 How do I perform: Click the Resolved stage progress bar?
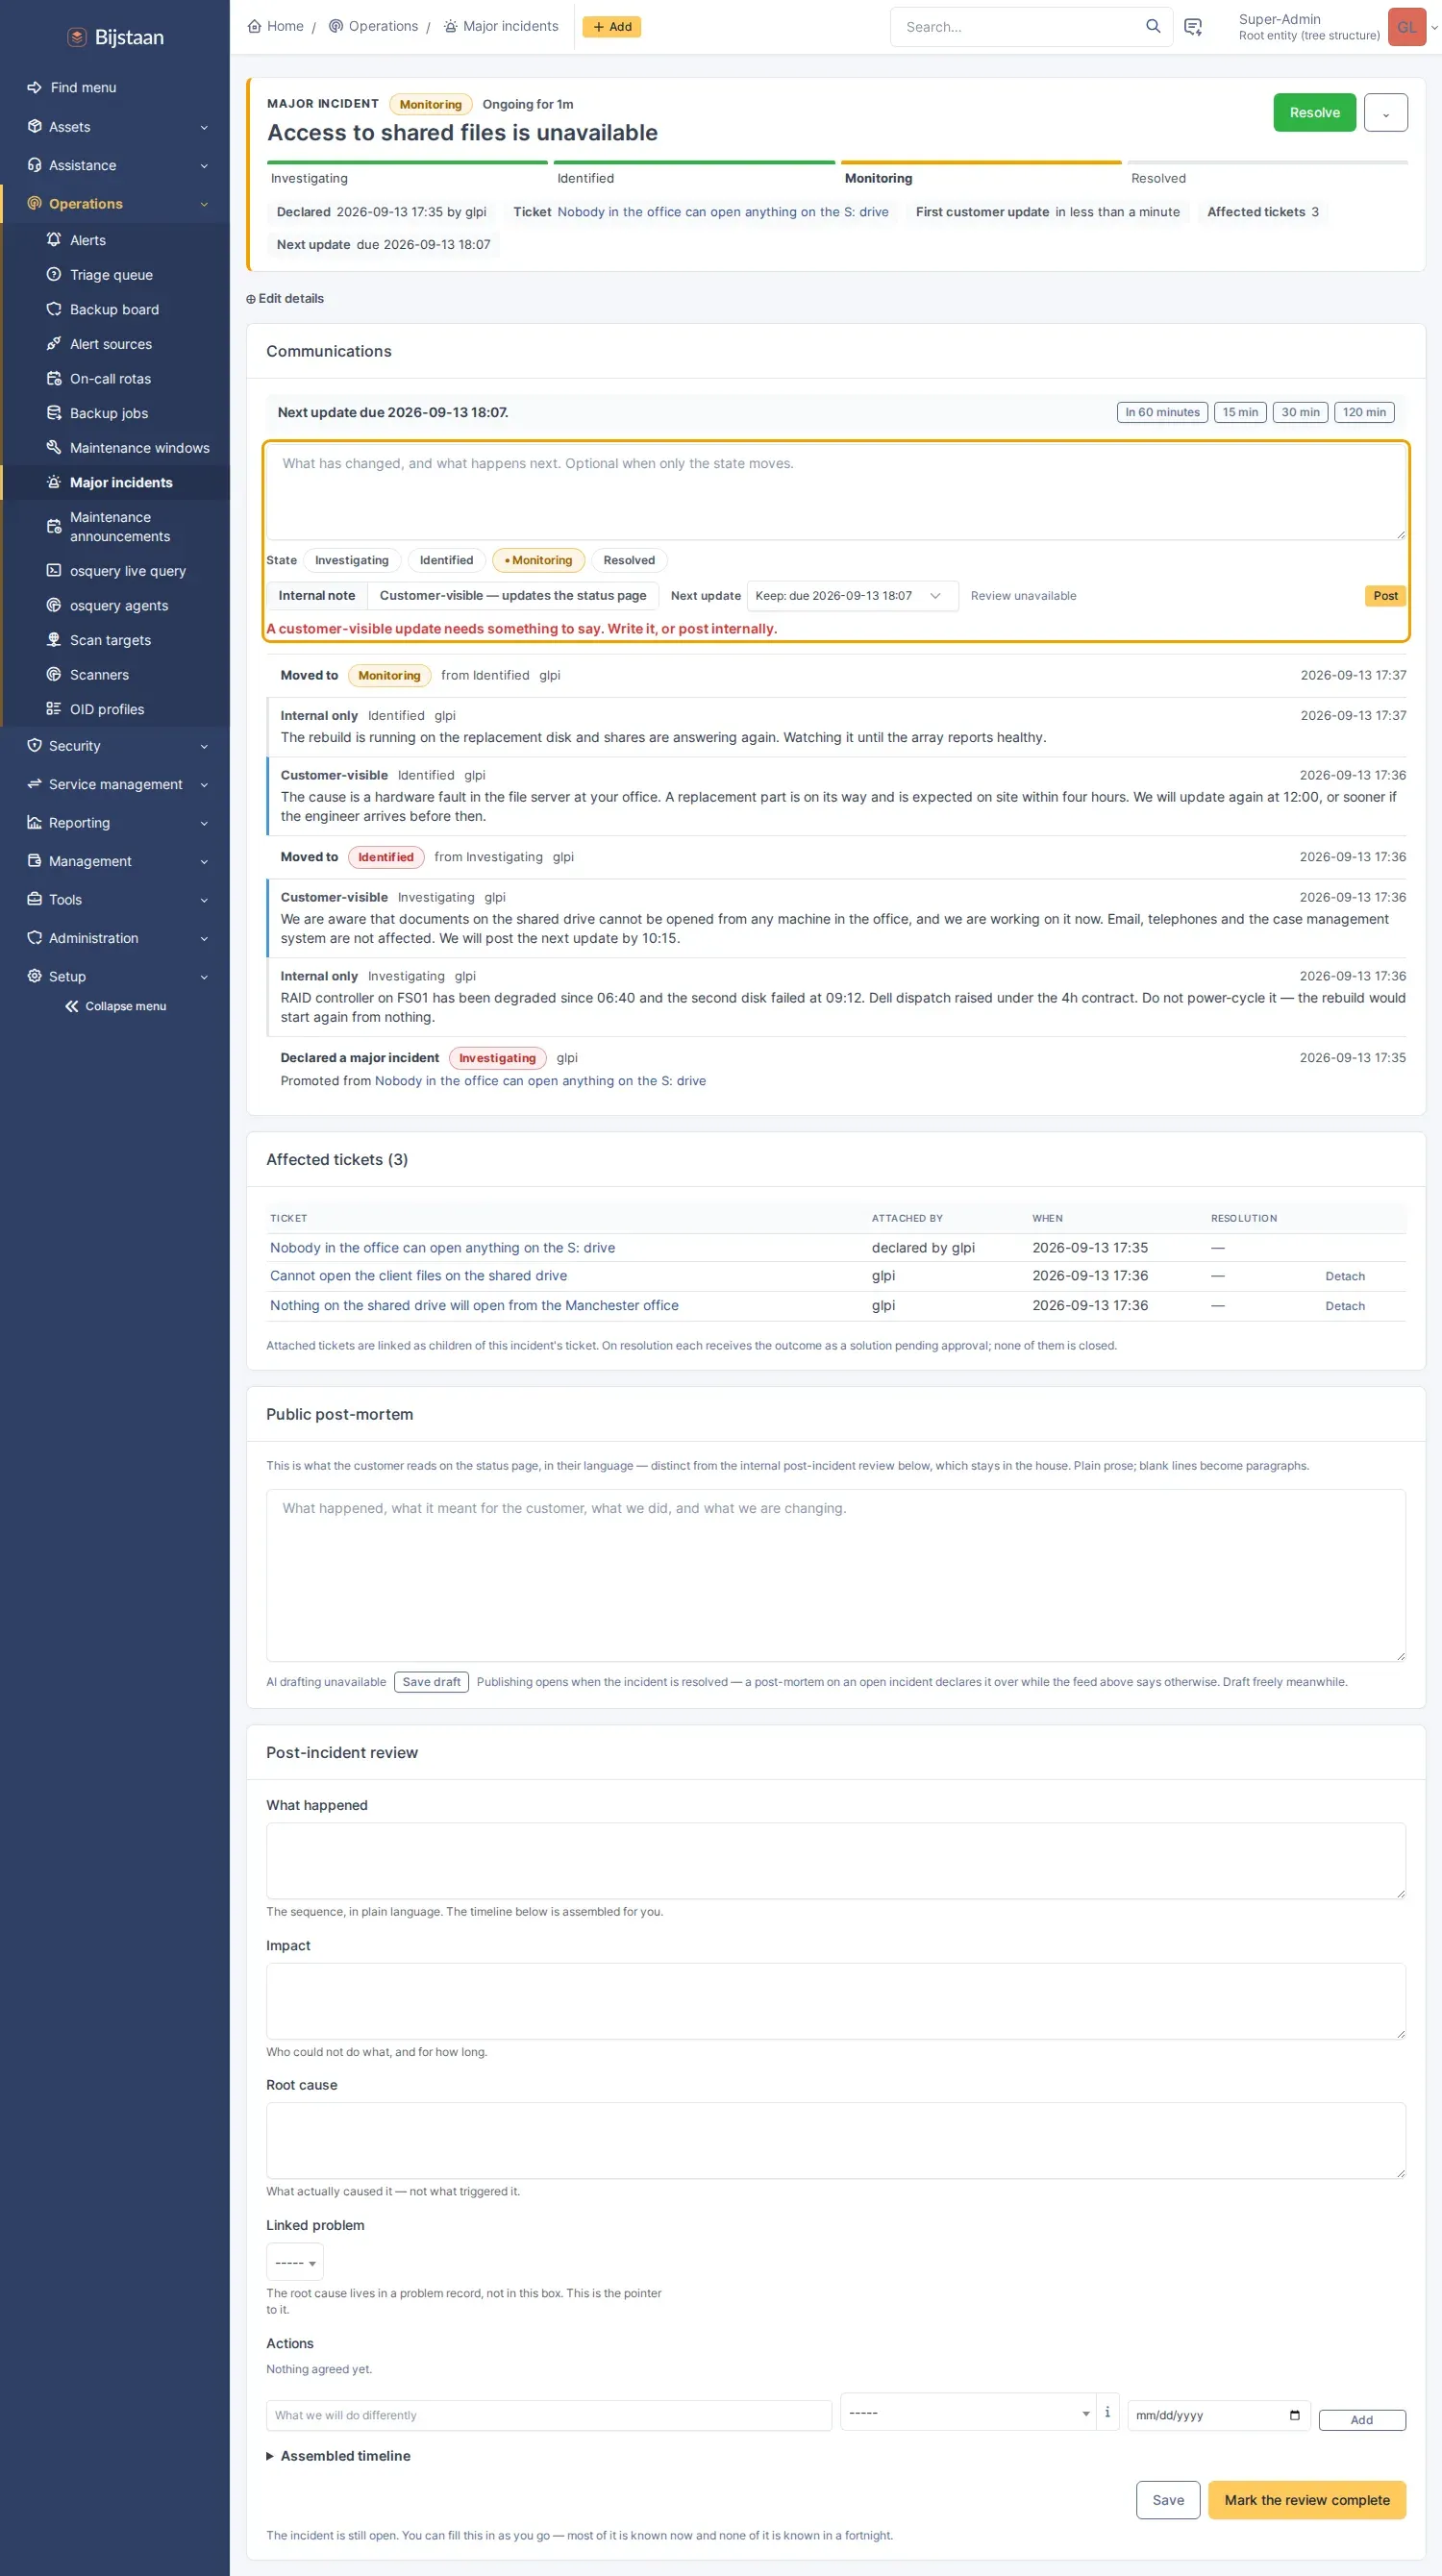[1267, 162]
